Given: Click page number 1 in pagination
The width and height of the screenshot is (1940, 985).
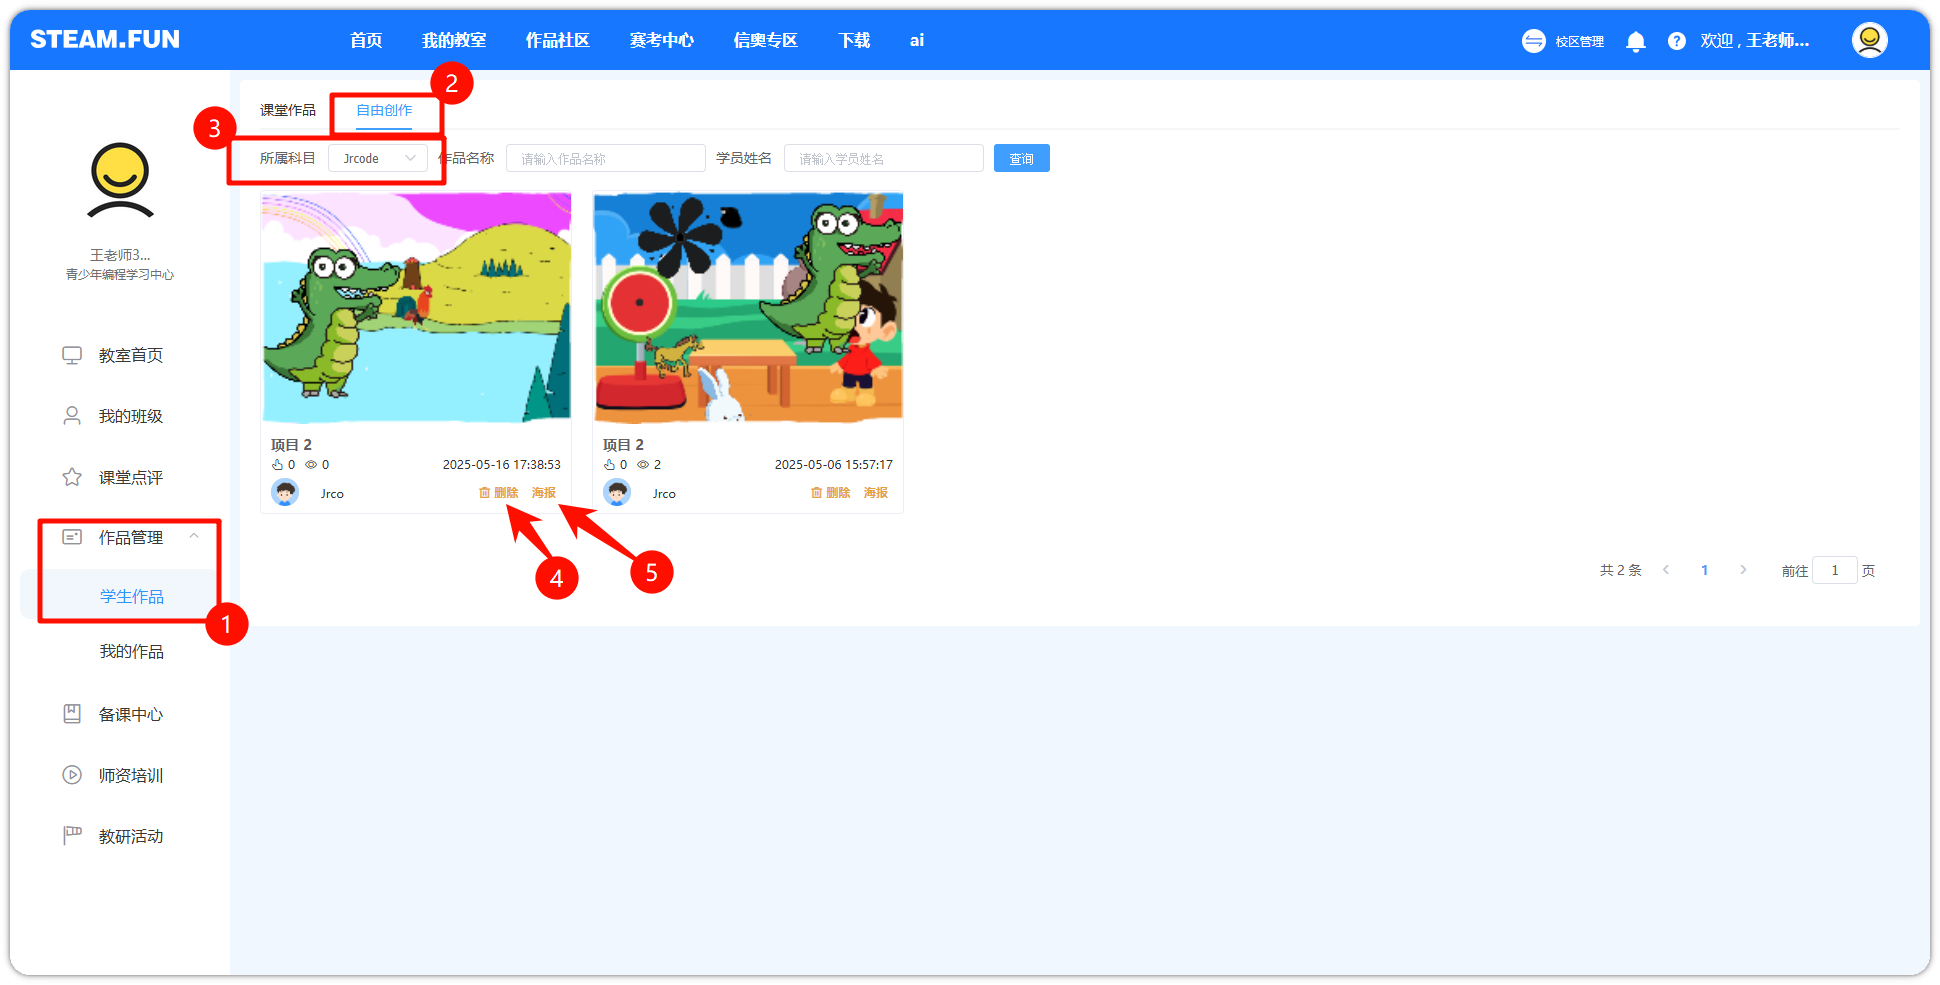Looking at the screenshot, I should tap(1705, 570).
